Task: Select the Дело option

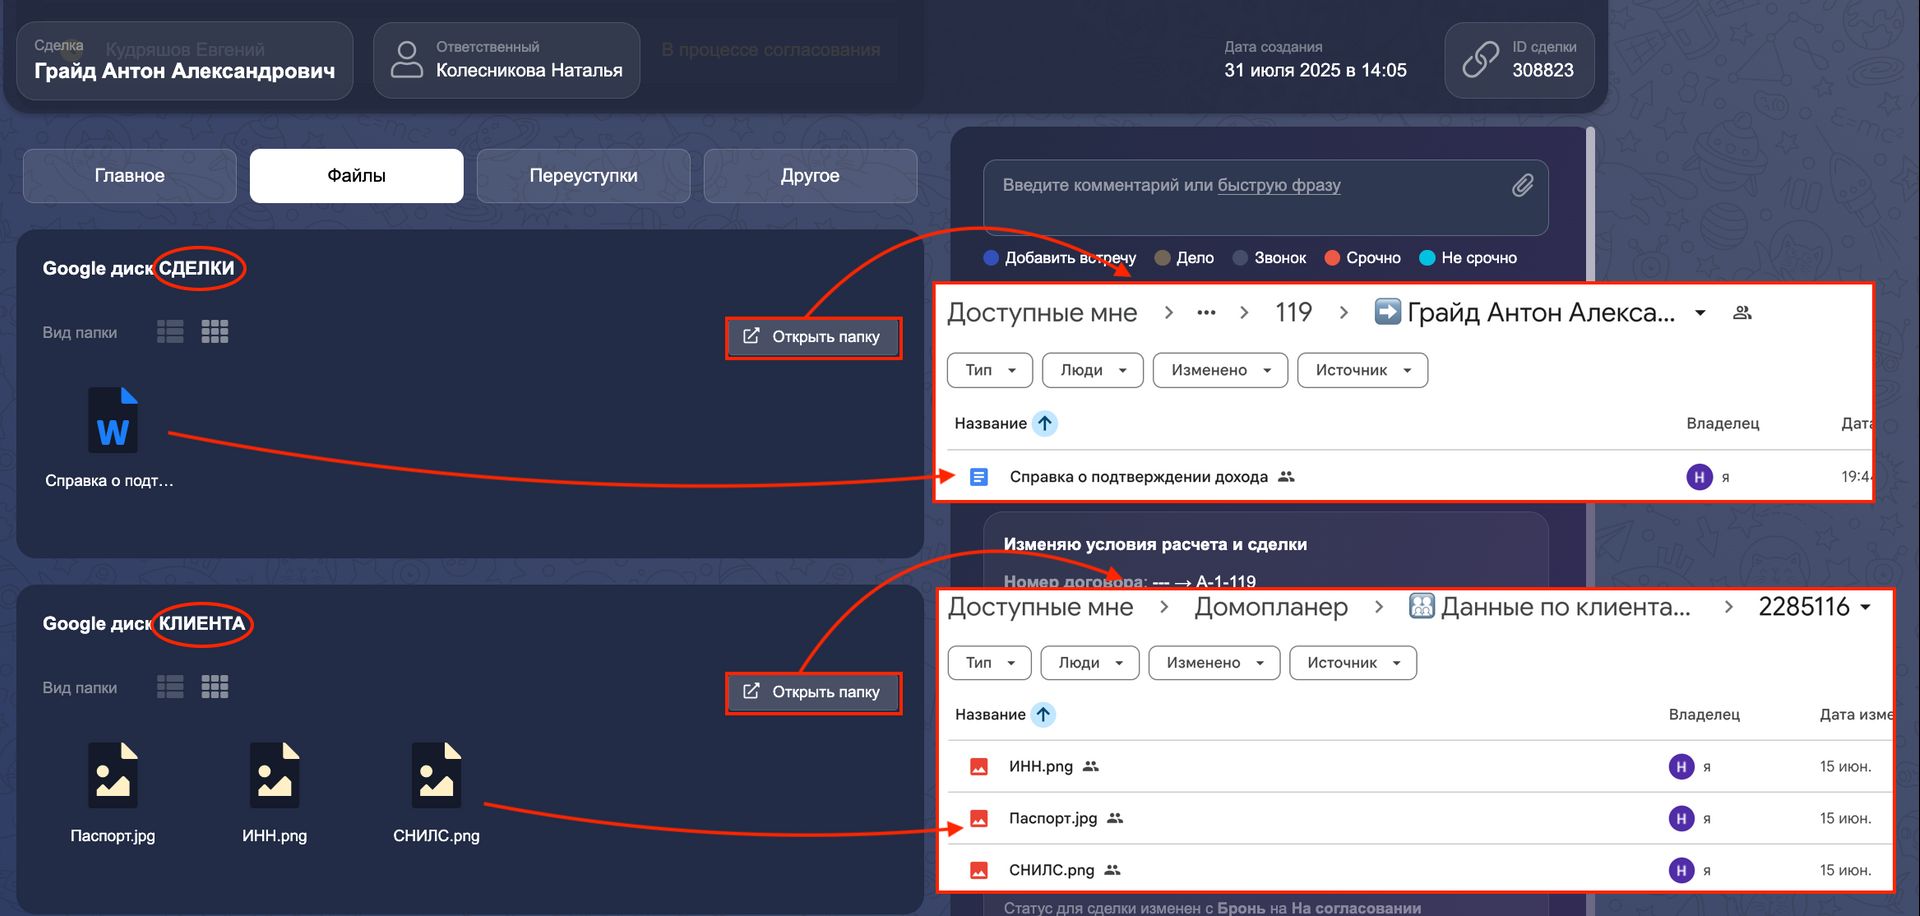Action: coord(1184,258)
